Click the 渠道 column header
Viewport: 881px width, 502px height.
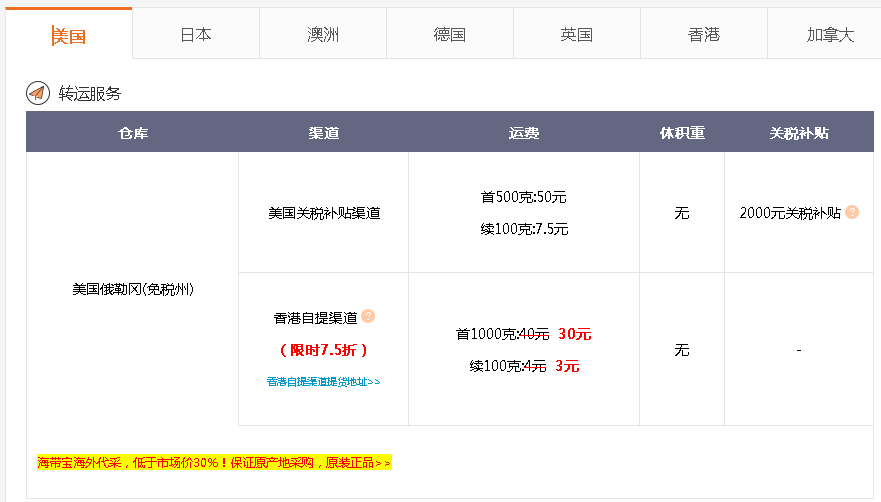pyautogui.click(x=323, y=132)
